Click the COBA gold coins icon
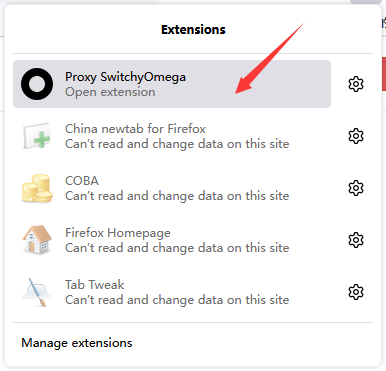The height and width of the screenshot is (371, 386). (x=37, y=188)
